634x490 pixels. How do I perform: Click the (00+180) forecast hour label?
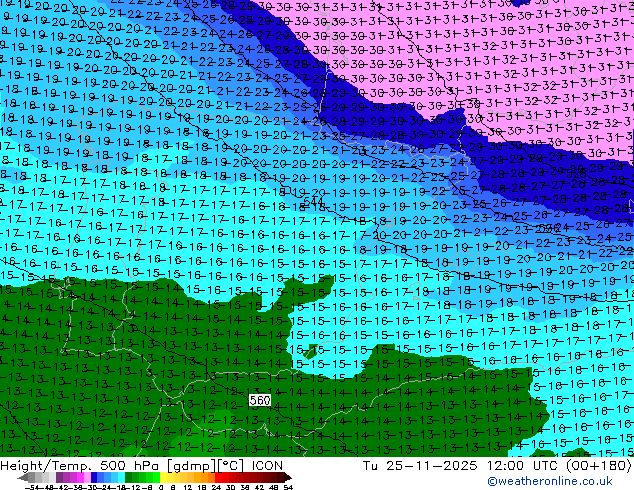coord(598,466)
